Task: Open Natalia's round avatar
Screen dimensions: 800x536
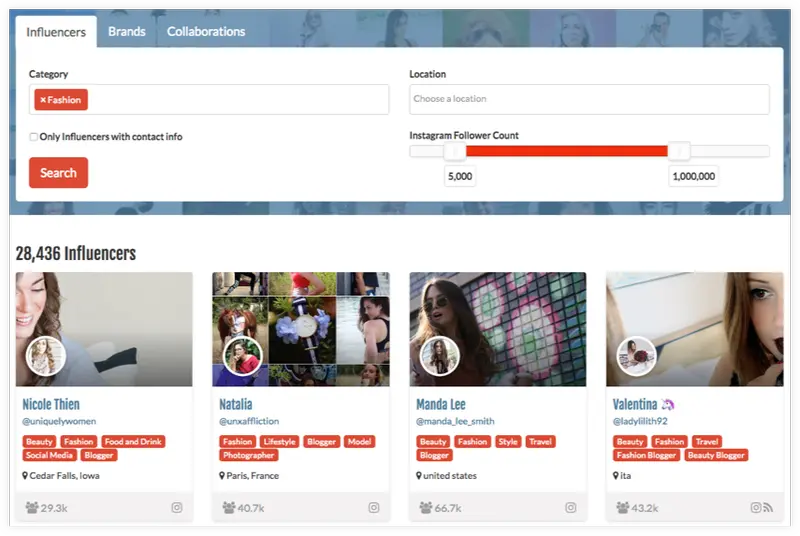Action: coord(243,356)
